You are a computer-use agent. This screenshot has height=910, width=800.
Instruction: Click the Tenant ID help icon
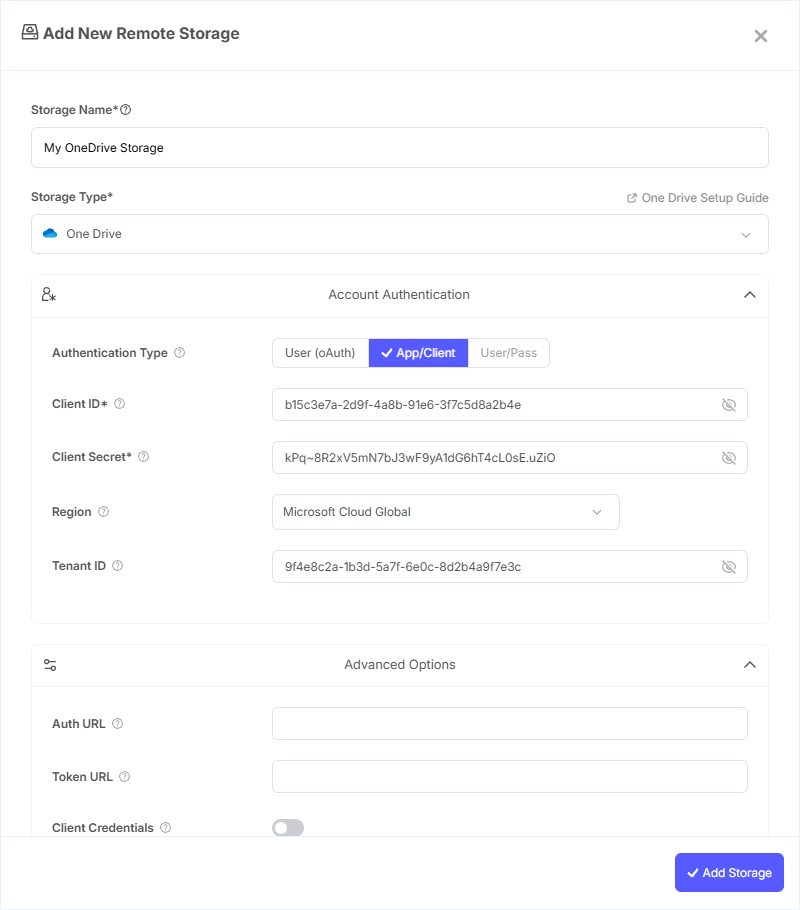tap(118, 566)
